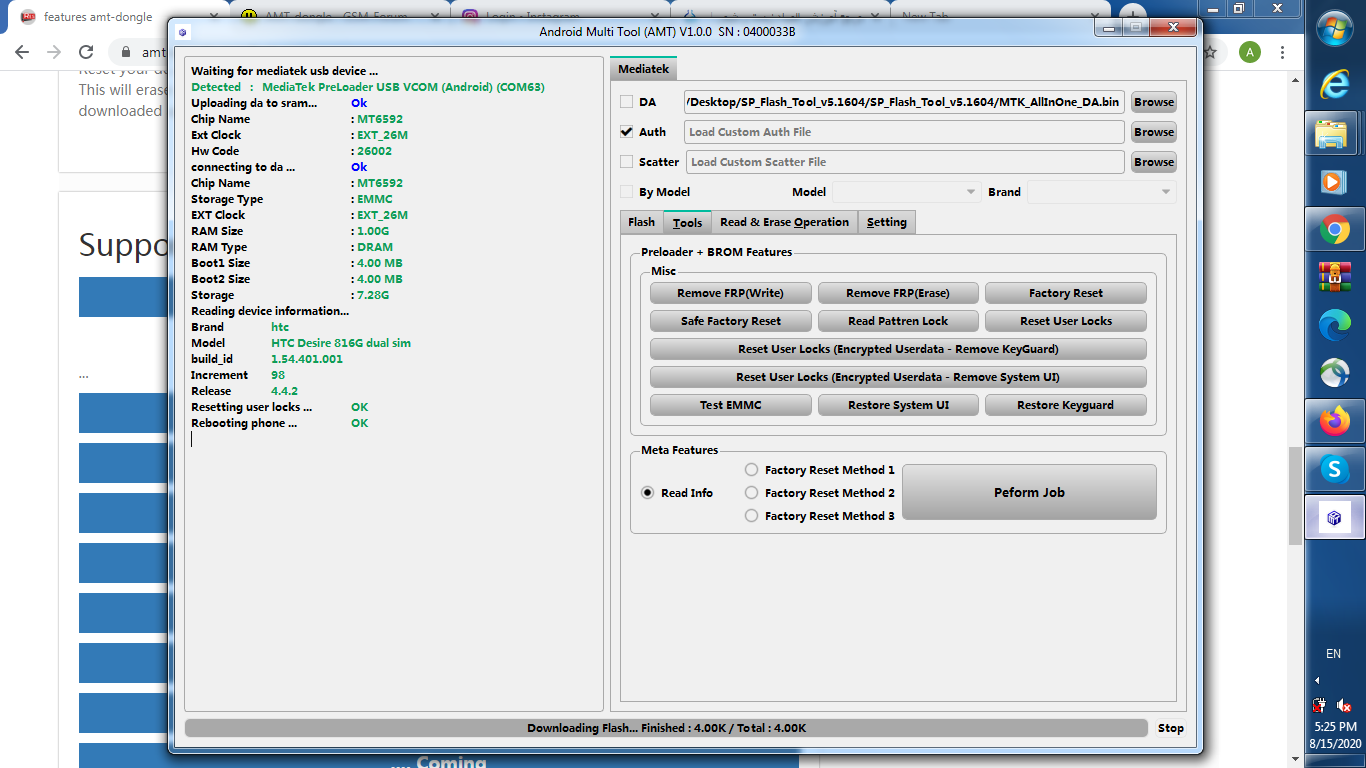Enable the DA checkbox
The image size is (1366, 768).
(x=626, y=102)
